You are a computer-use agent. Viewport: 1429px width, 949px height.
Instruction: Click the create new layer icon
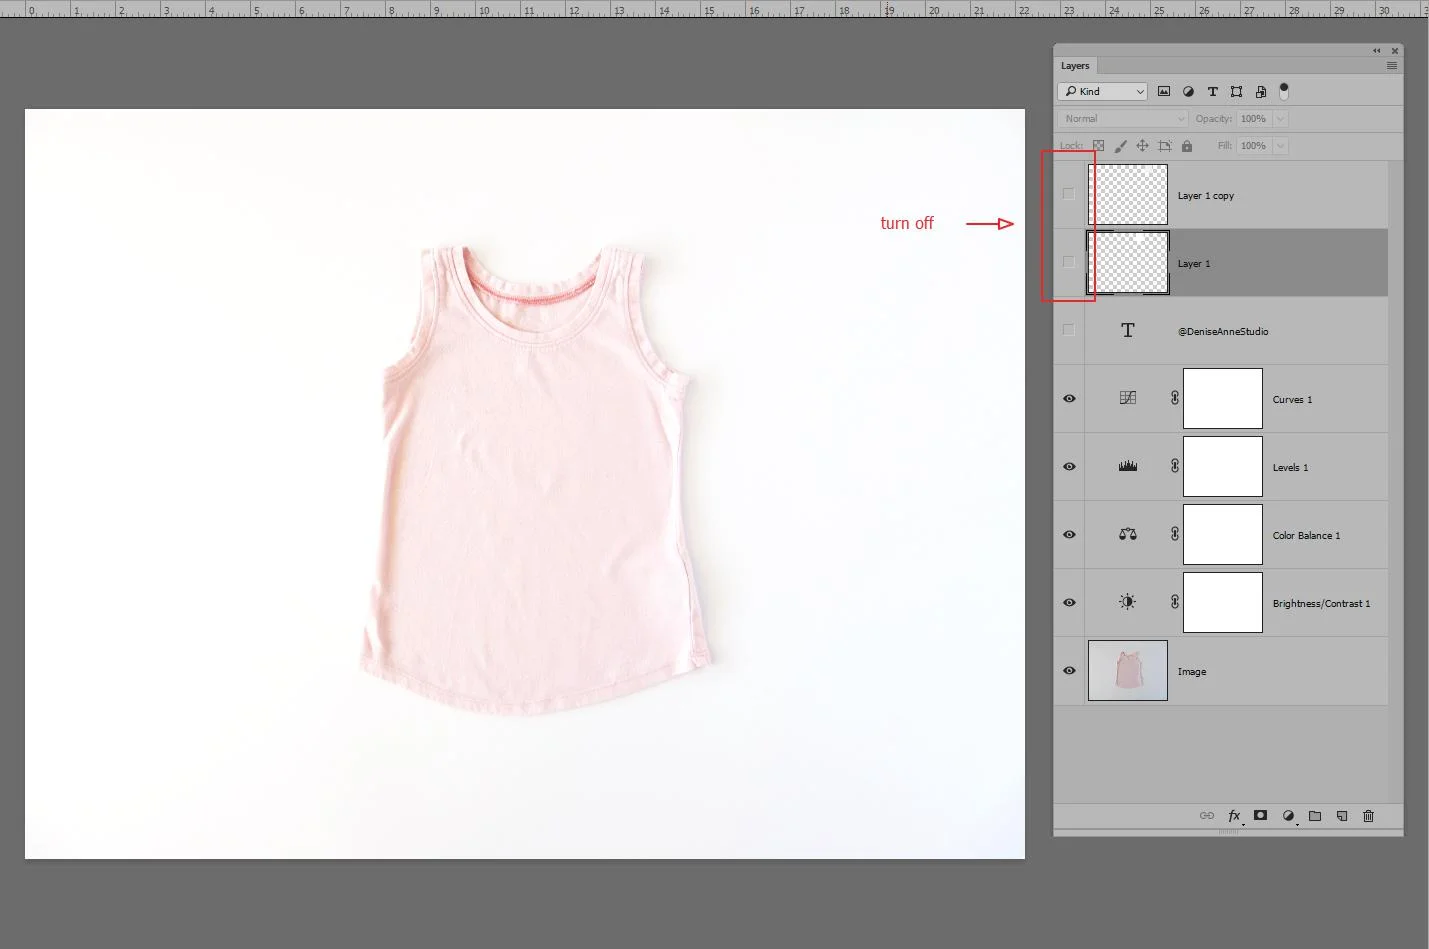click(1341, 816)
